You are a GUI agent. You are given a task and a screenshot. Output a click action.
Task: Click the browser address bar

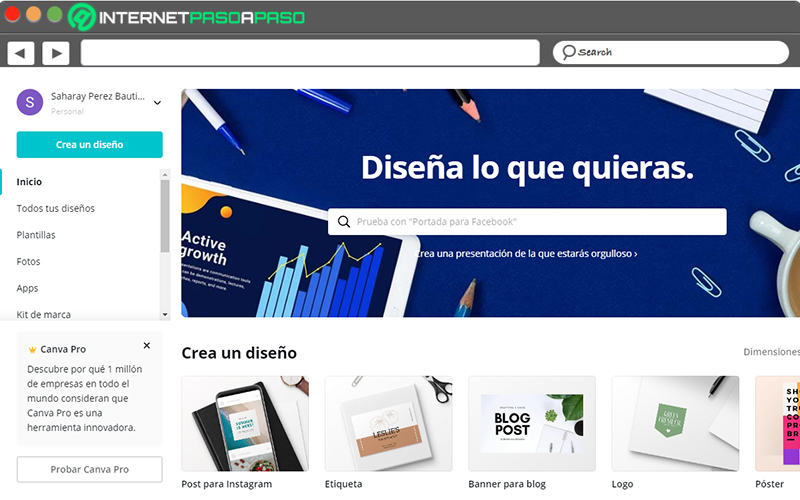(x=310, y=53)
